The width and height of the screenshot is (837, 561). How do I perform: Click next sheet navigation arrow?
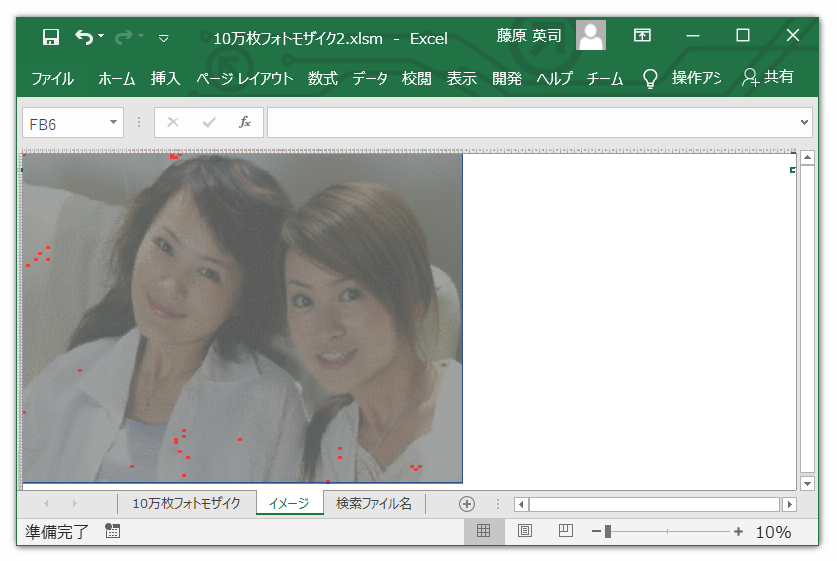pos(74,503)
